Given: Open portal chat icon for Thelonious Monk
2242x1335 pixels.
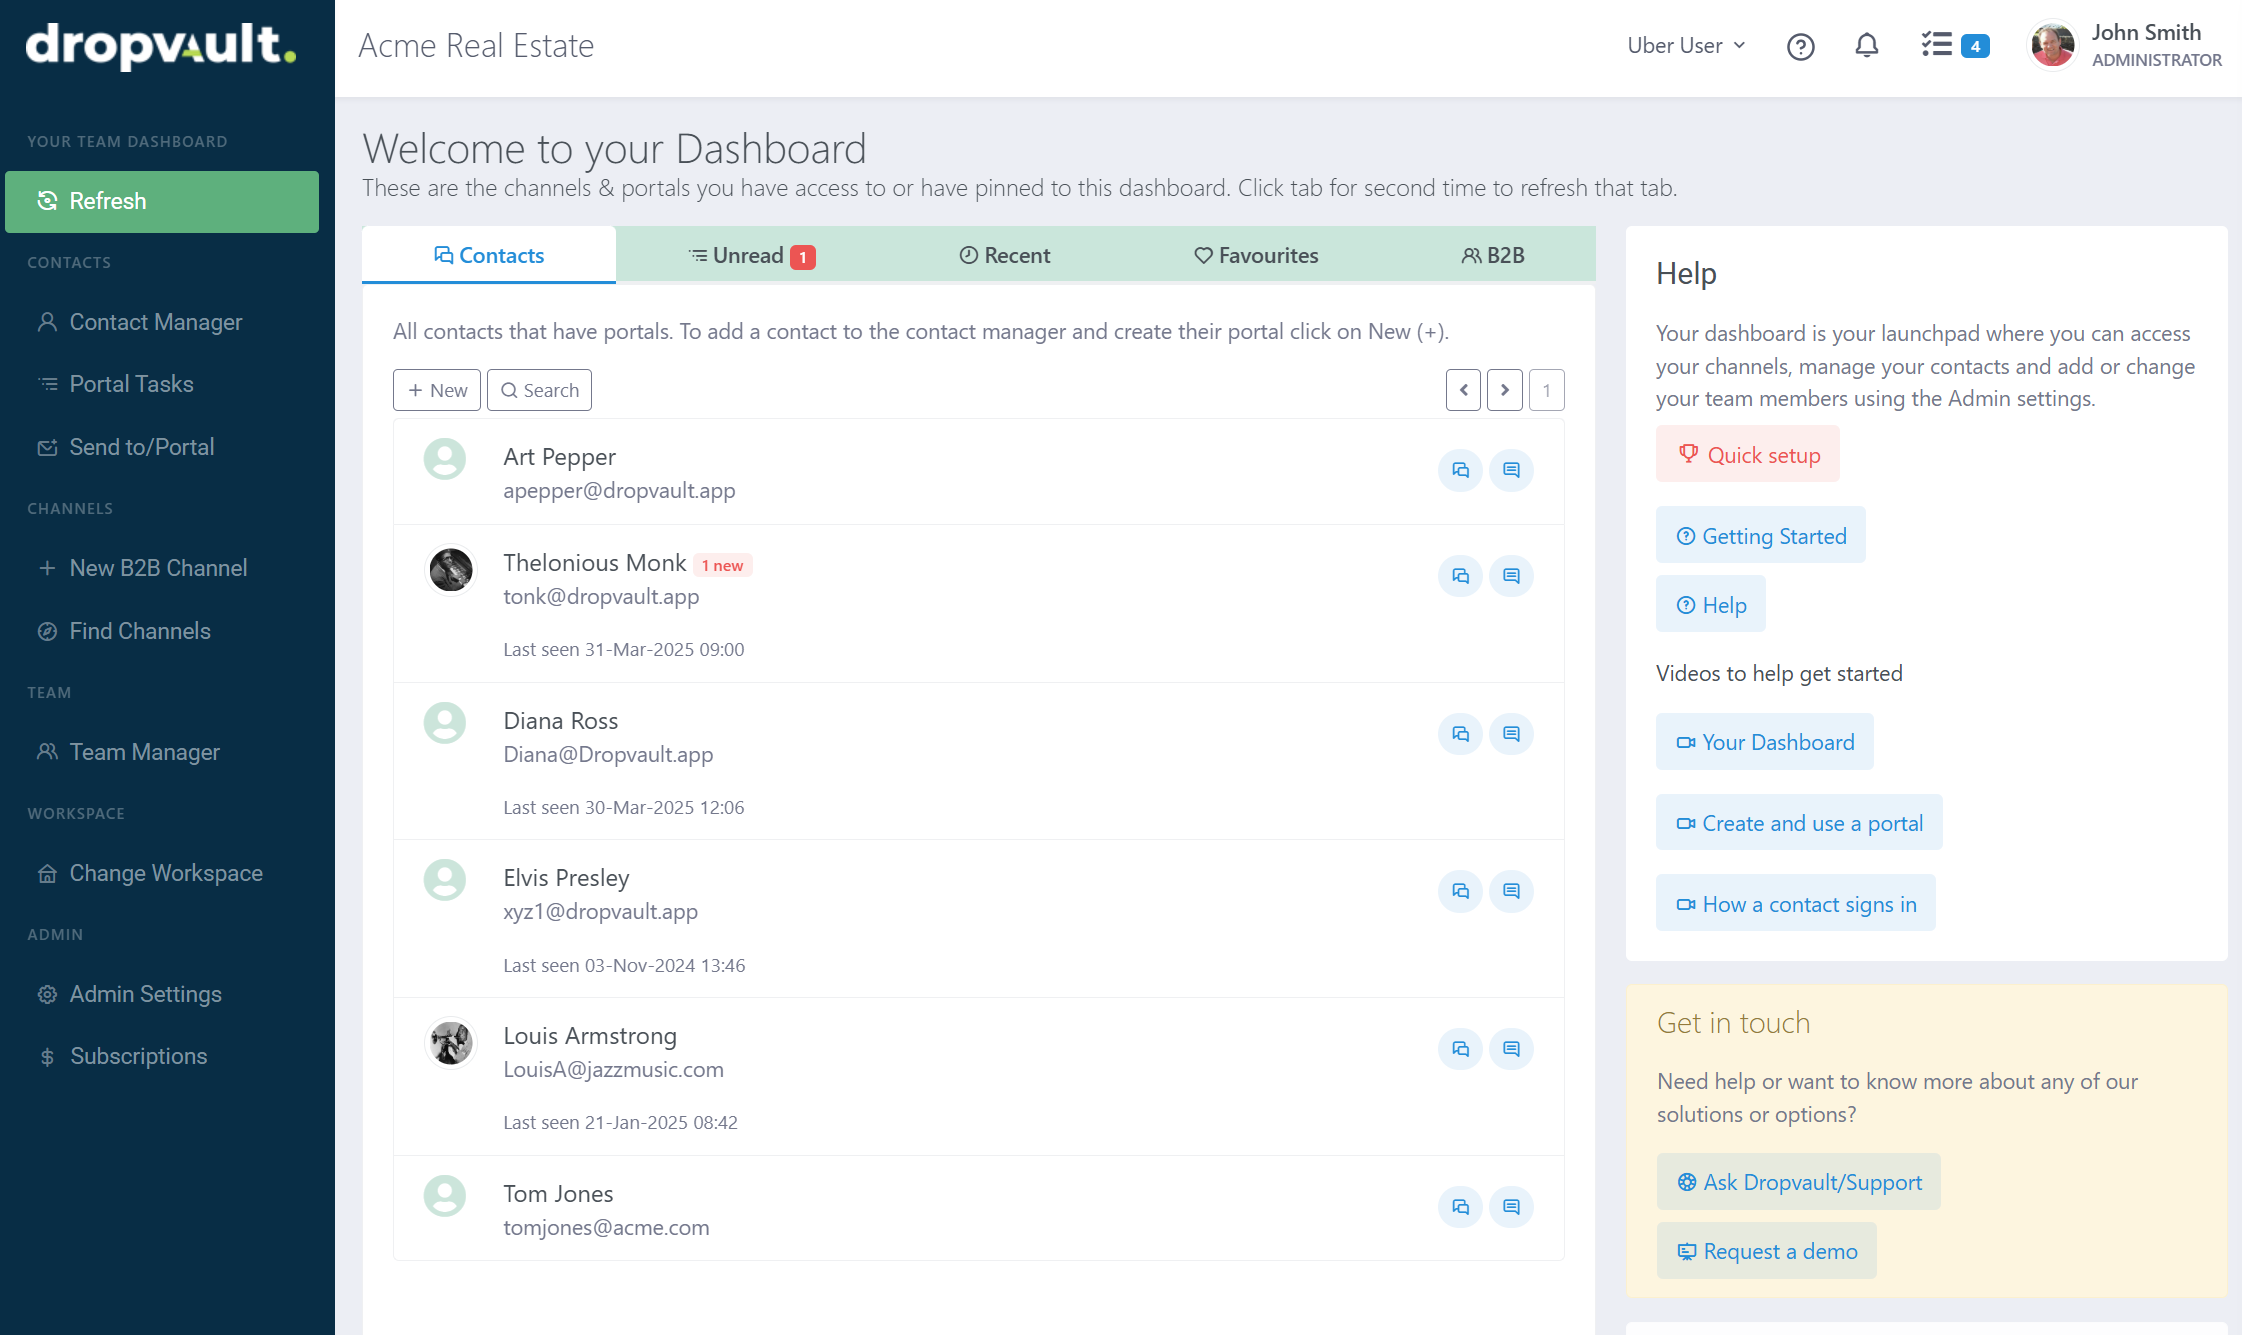Looking at the screenshot, I should coord(1460,576).
